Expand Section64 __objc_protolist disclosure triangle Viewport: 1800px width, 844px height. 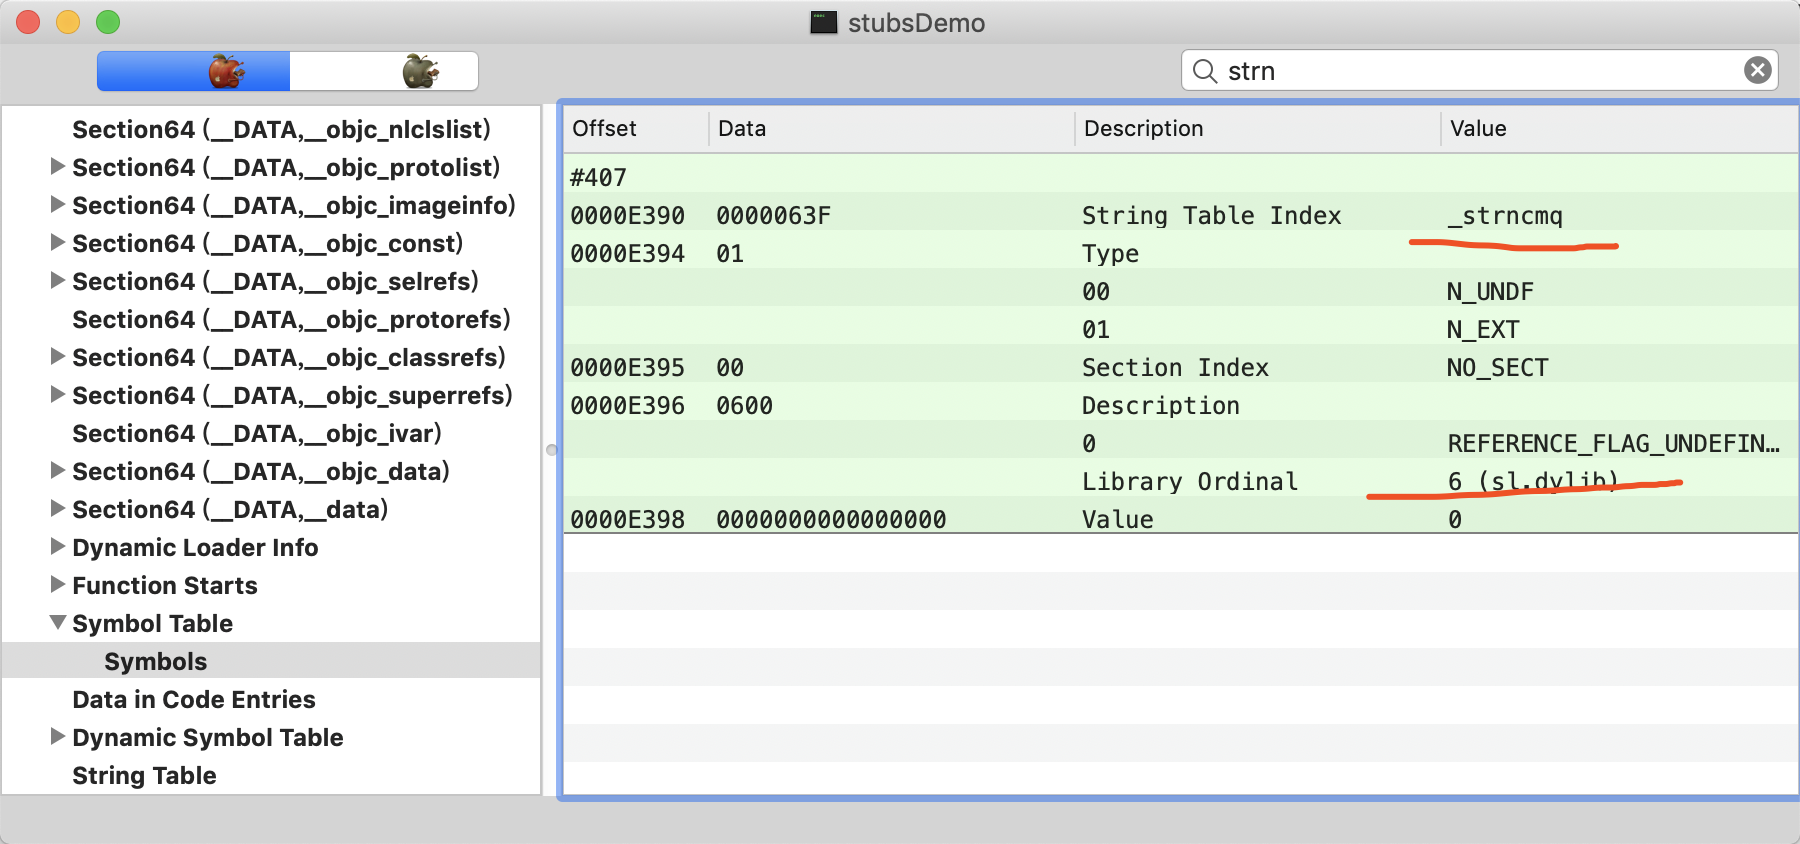click(x=58, y=167)
